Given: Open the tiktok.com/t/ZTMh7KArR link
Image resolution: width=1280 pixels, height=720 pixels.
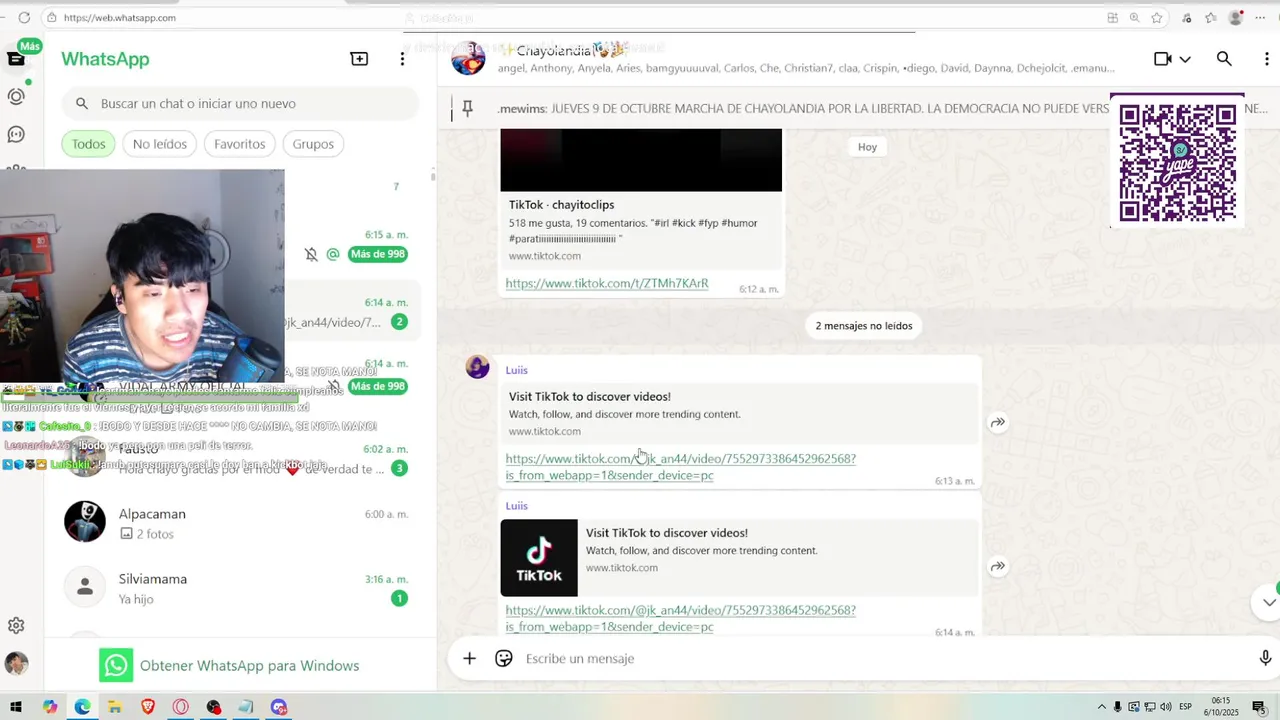Looking at the screenshot, I should tap(607, 283).
